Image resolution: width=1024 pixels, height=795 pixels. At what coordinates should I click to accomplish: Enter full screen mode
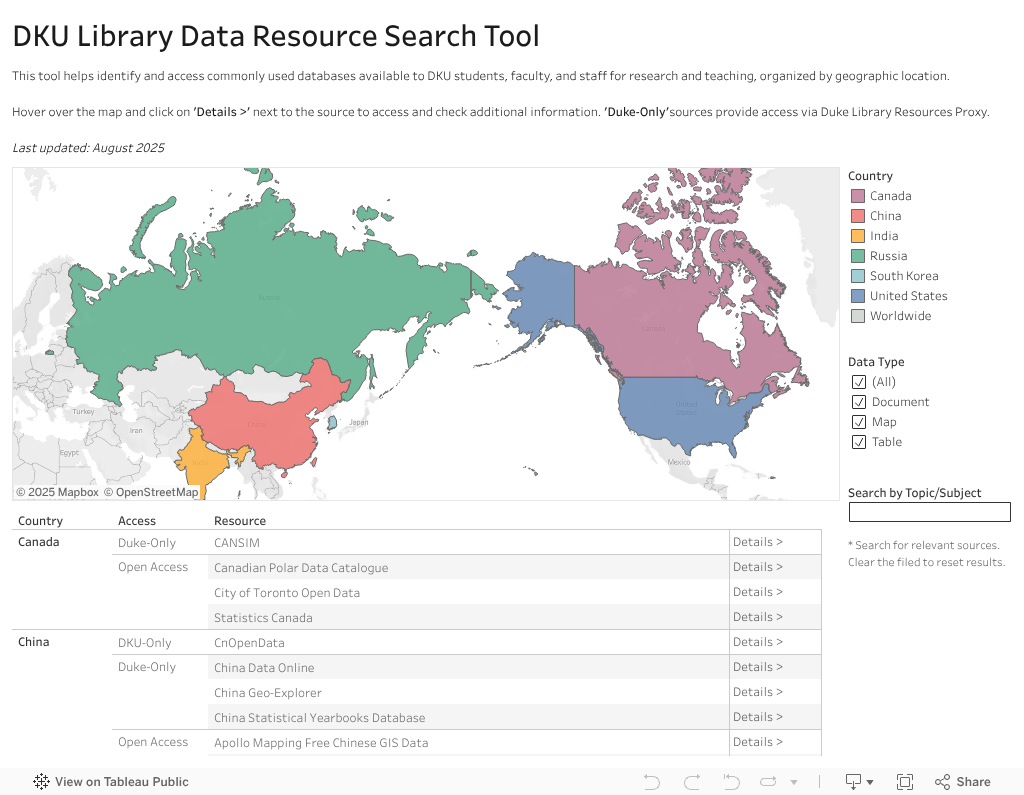905,782
